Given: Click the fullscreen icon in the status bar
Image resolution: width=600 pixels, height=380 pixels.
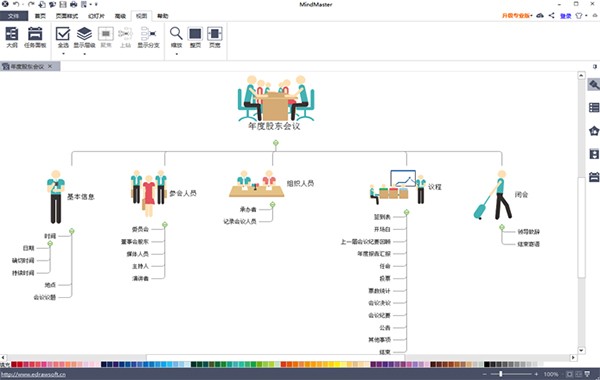Looking at the screenshot, I should pyautogui.click(x=578, y=374).
